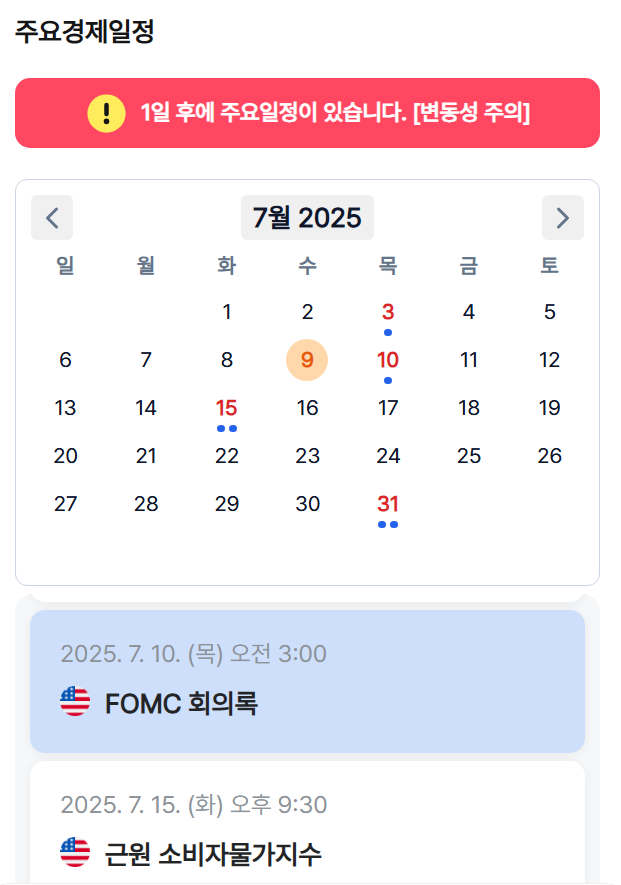The height and width of the screenshot is (885, 621).
Task: Open the 7월 2025 month picker
Action: point(307,218)
